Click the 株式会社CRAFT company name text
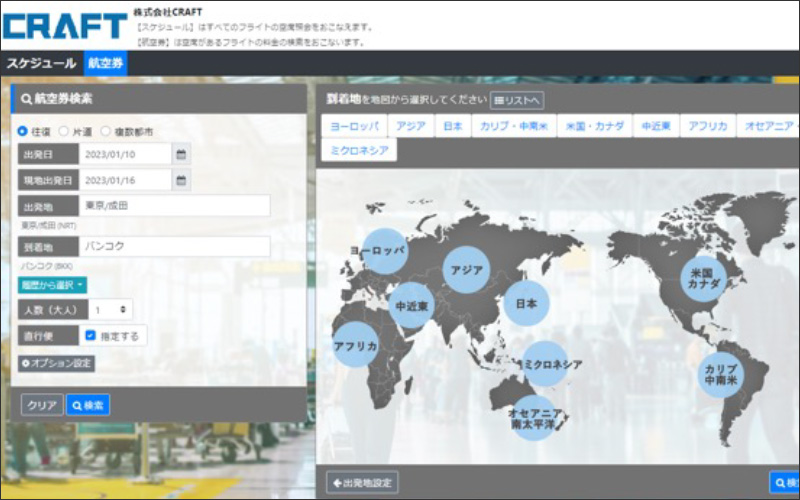This screenshot has width=800, height=500. point(168,11)
